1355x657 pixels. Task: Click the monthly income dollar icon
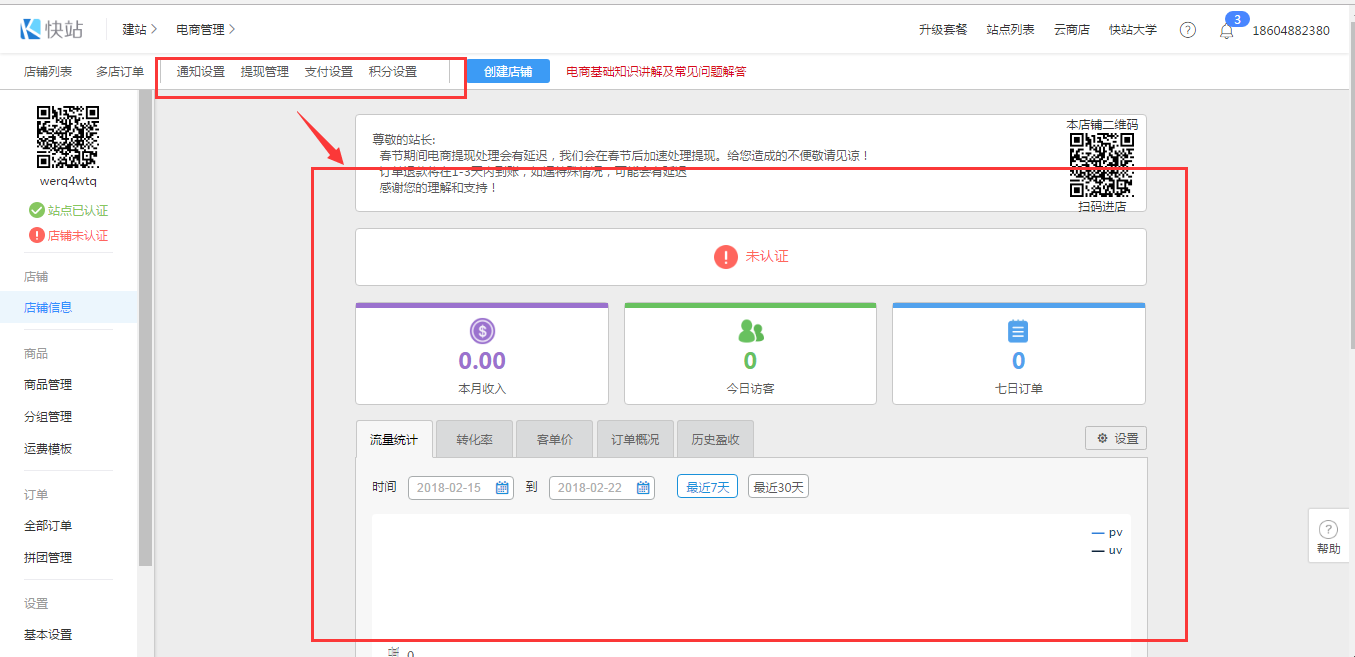(482, 331)
